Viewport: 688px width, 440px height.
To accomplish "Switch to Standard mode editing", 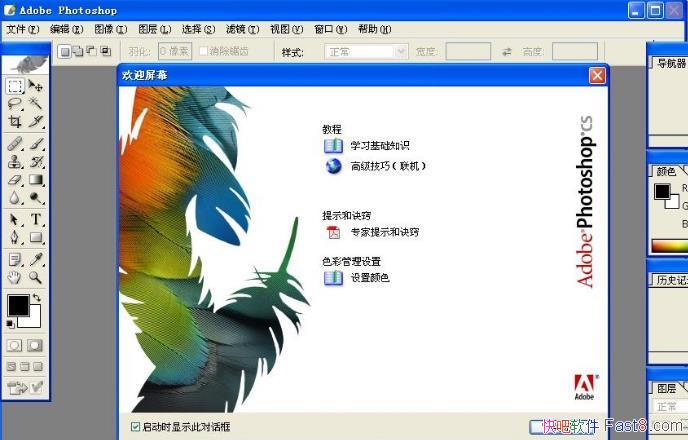I will click(x=14, y=345).
